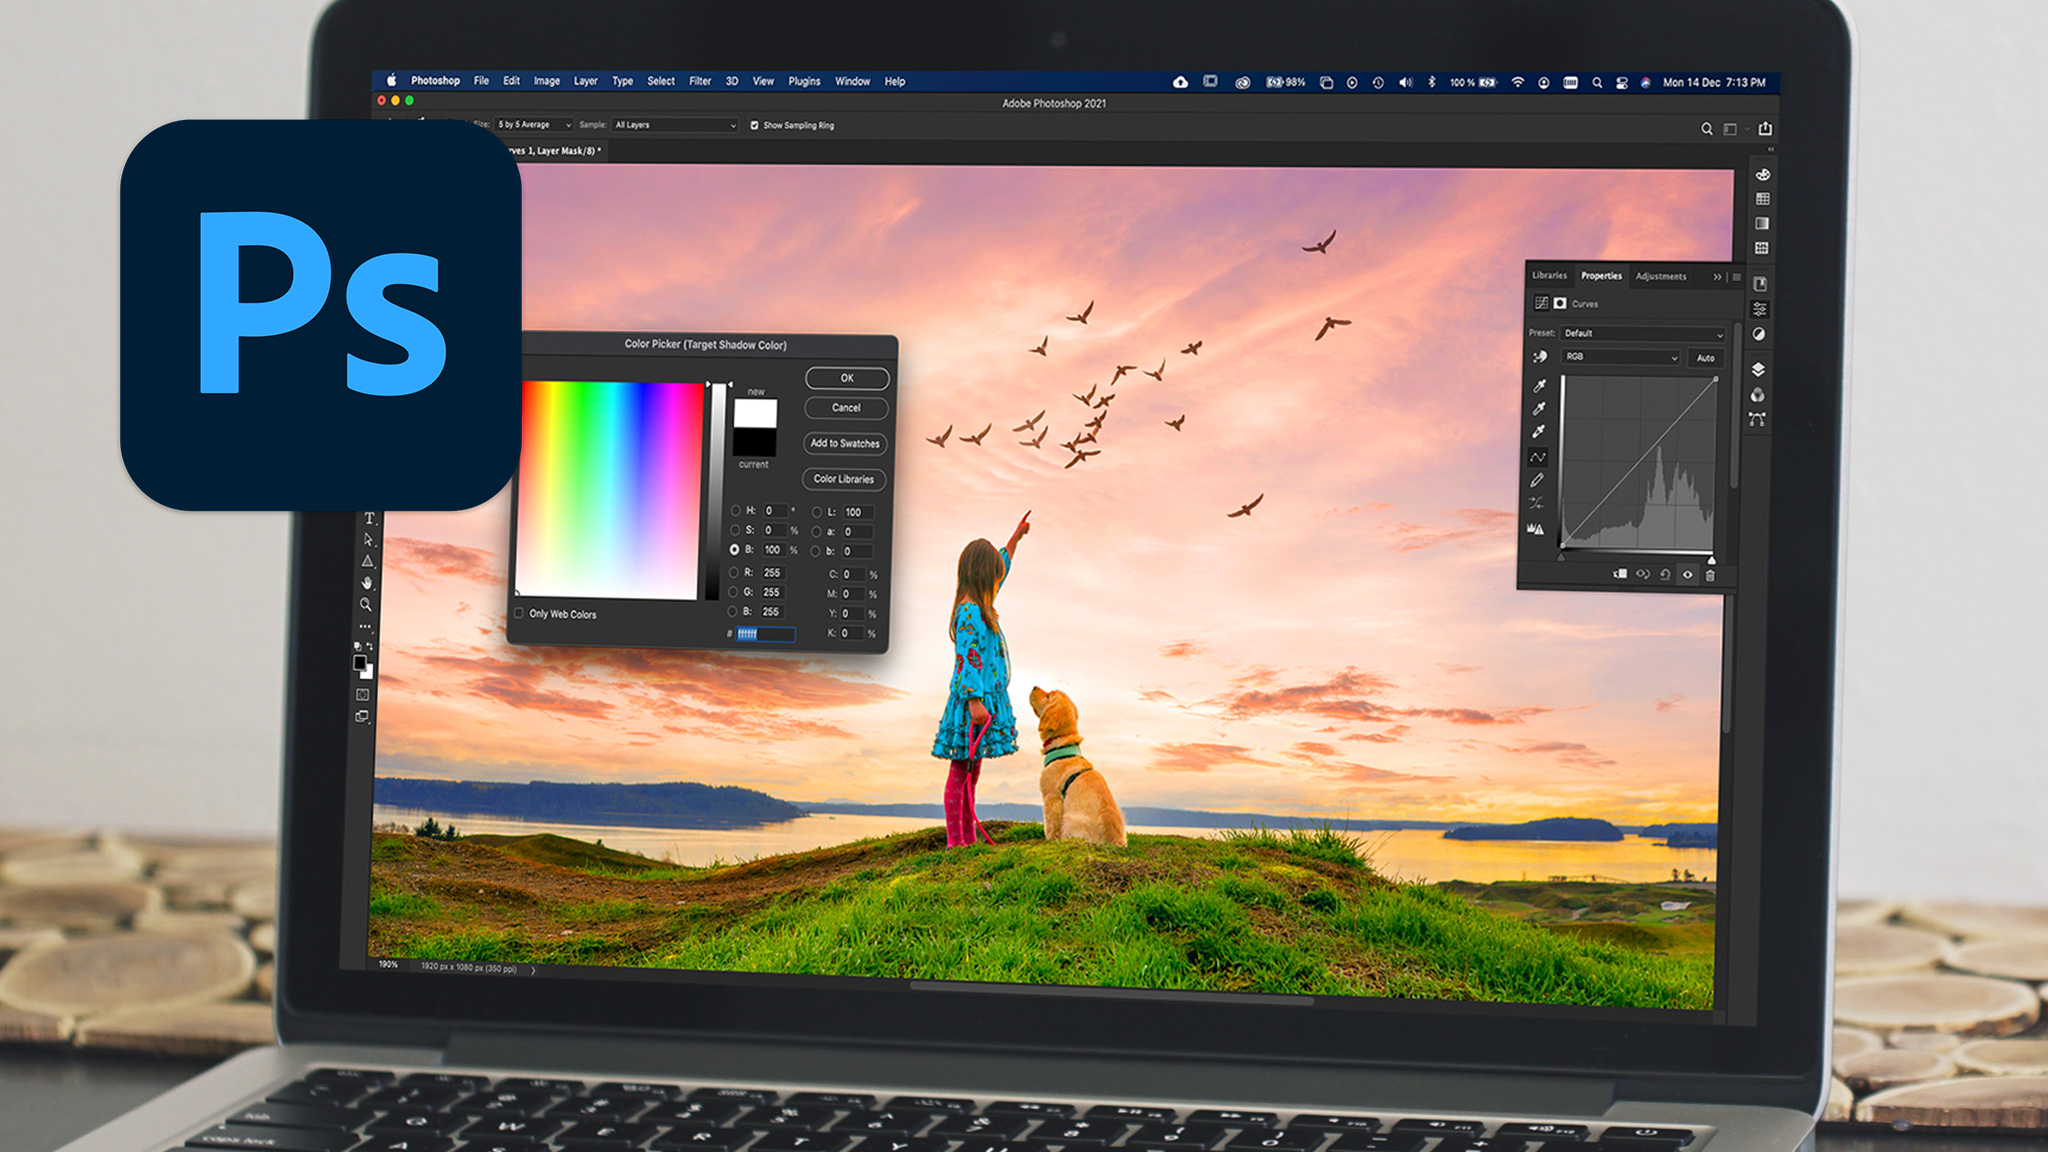This screenshot has height=1152, width=2048.
Task: Select the S saturation radio button
Action: (x=735, y=530)
